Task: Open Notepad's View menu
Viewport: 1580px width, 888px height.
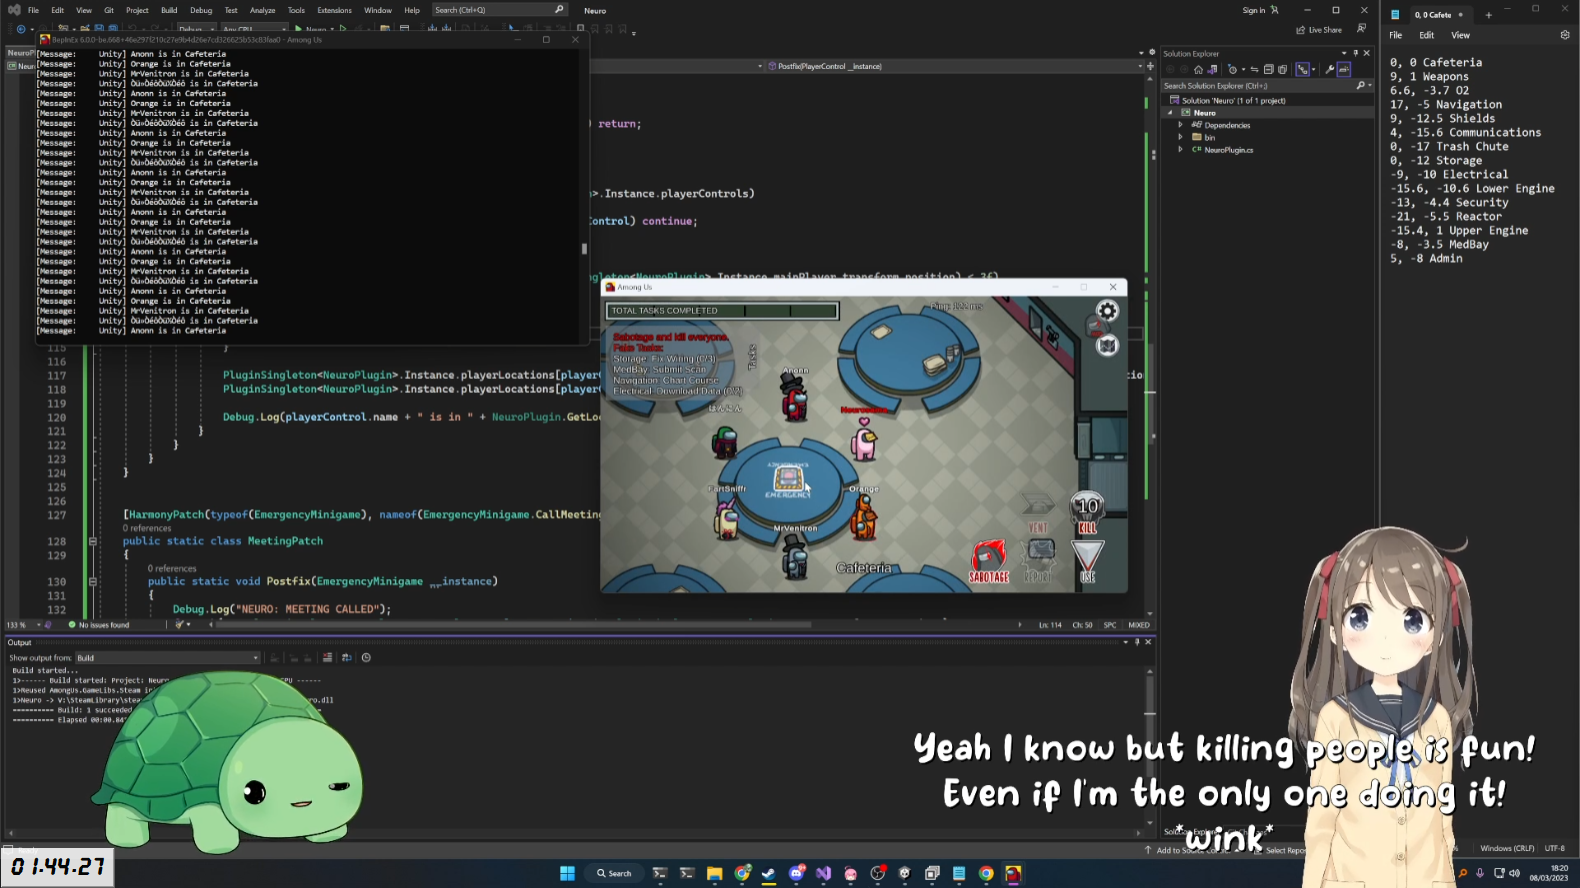Action: [1460, 35]
